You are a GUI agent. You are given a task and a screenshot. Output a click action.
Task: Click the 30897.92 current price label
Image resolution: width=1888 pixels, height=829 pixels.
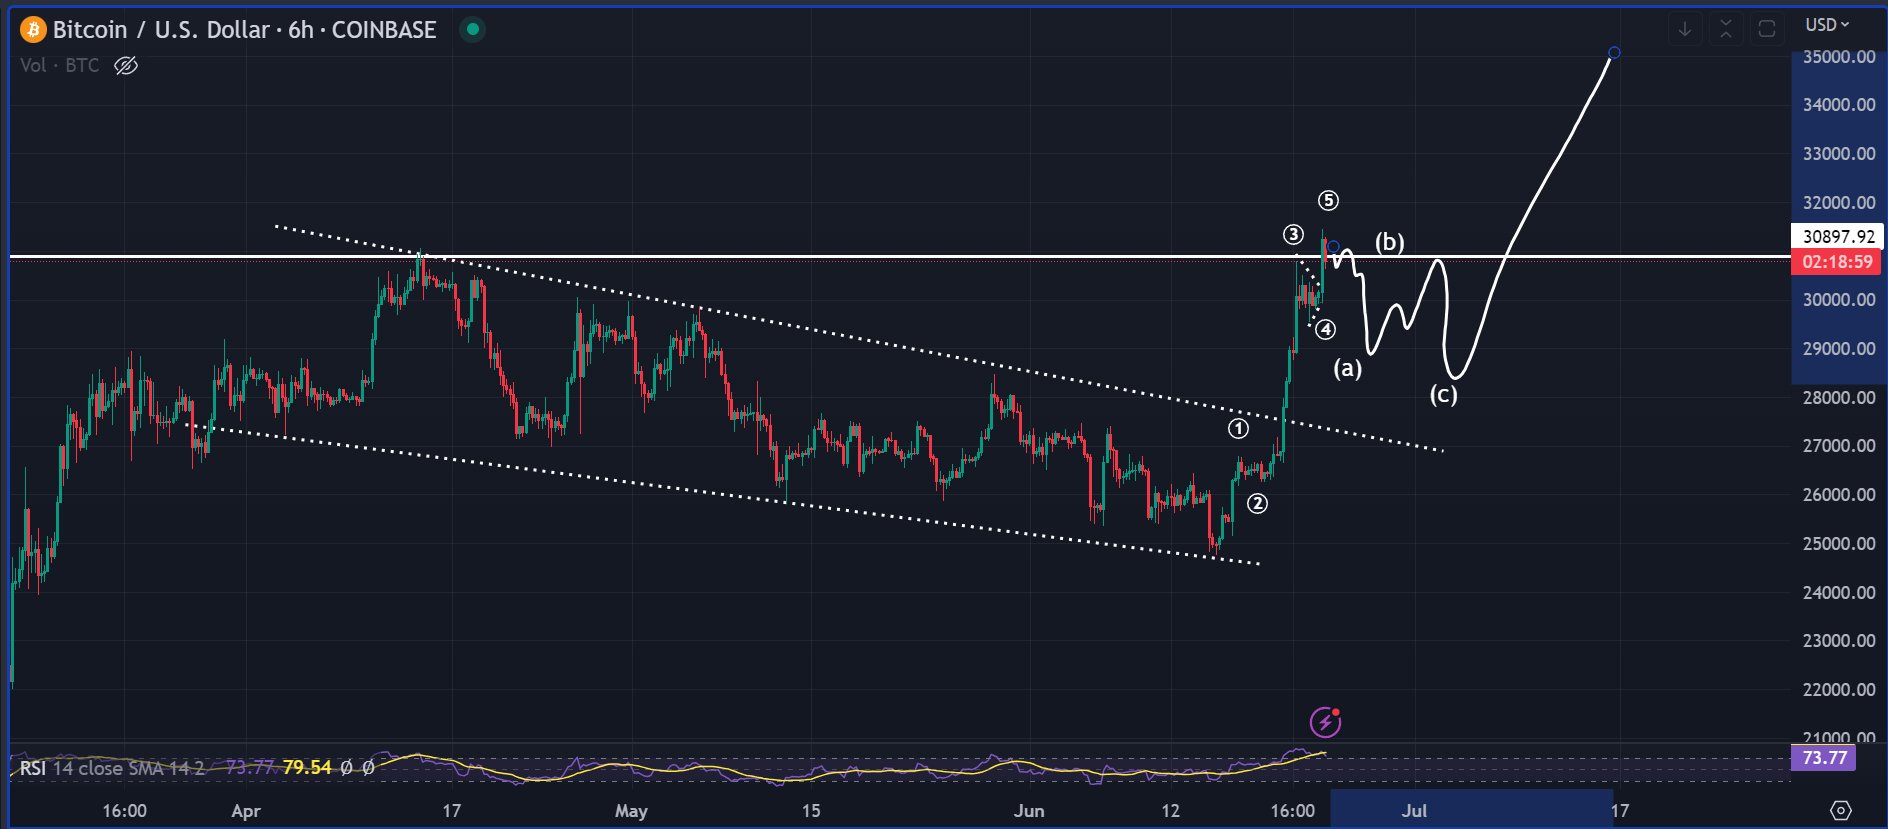point(1838,237)
